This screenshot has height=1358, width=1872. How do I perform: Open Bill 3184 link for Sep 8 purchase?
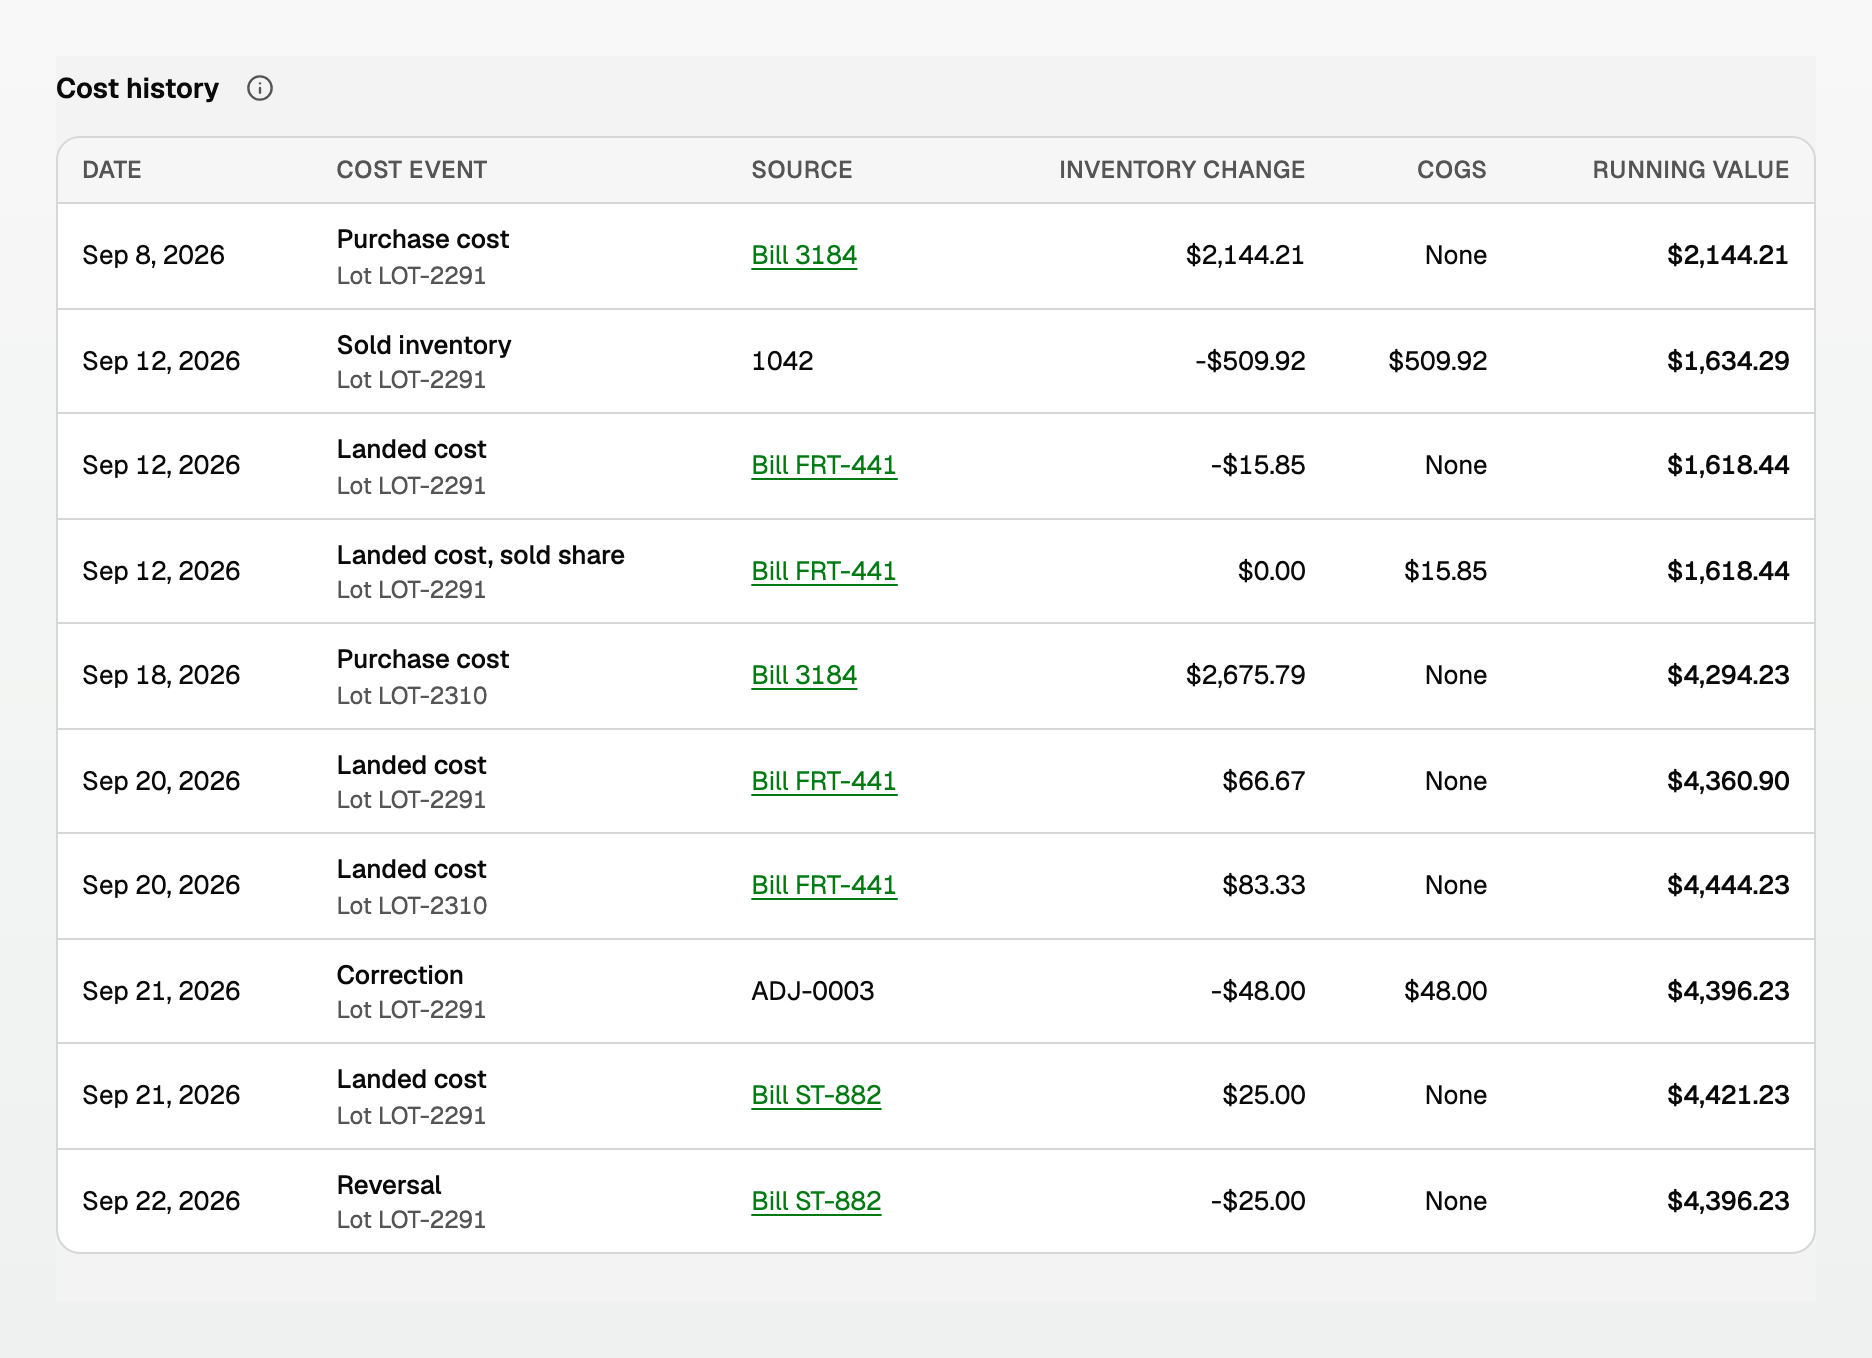pos(804,255)
